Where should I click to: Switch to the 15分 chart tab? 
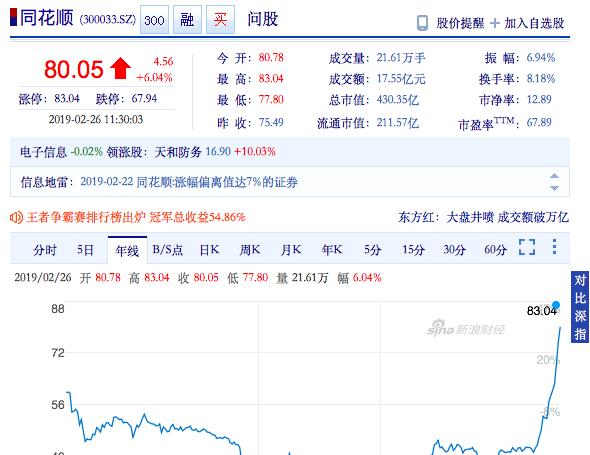tap(413, 250)
